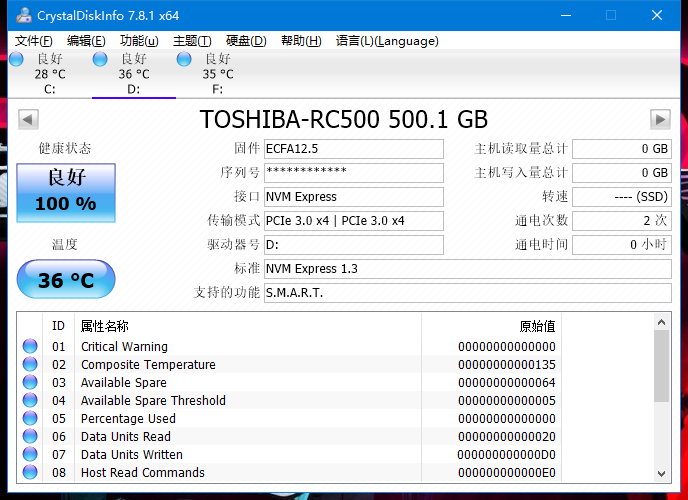Select the Available Spare attribute name

[x=124, y=382]
